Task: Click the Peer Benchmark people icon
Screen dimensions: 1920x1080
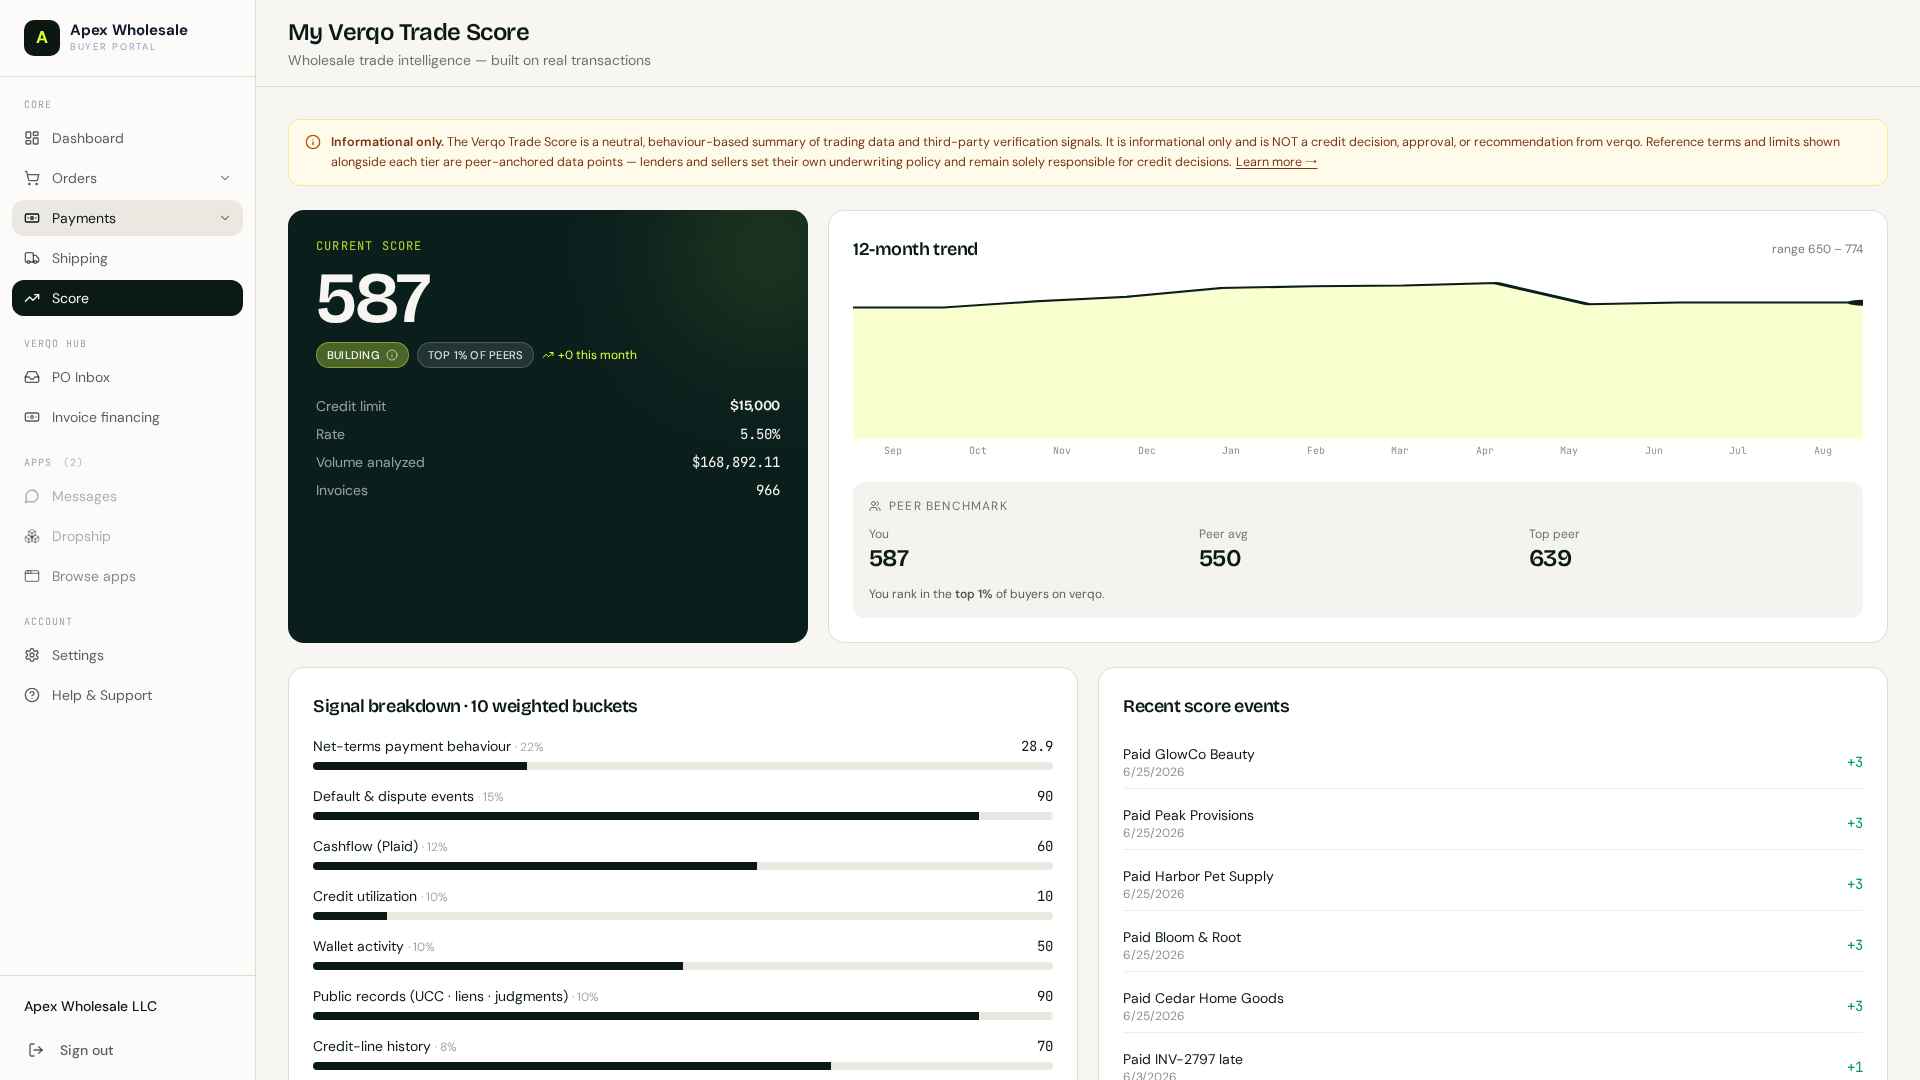Action: [875, 506]
